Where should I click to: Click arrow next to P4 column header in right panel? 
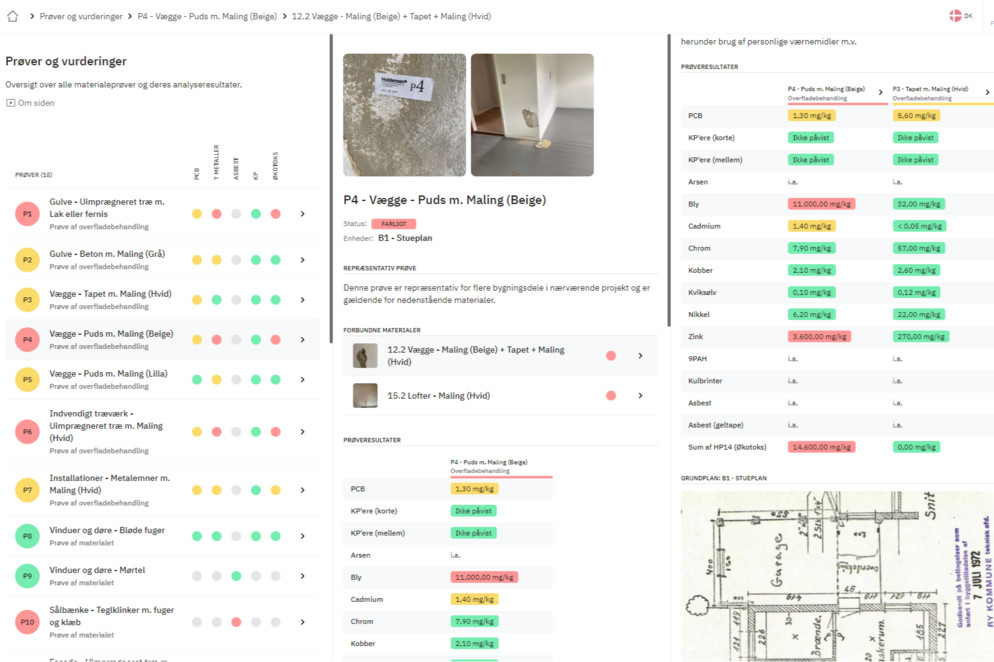click(x=881, y=93)
